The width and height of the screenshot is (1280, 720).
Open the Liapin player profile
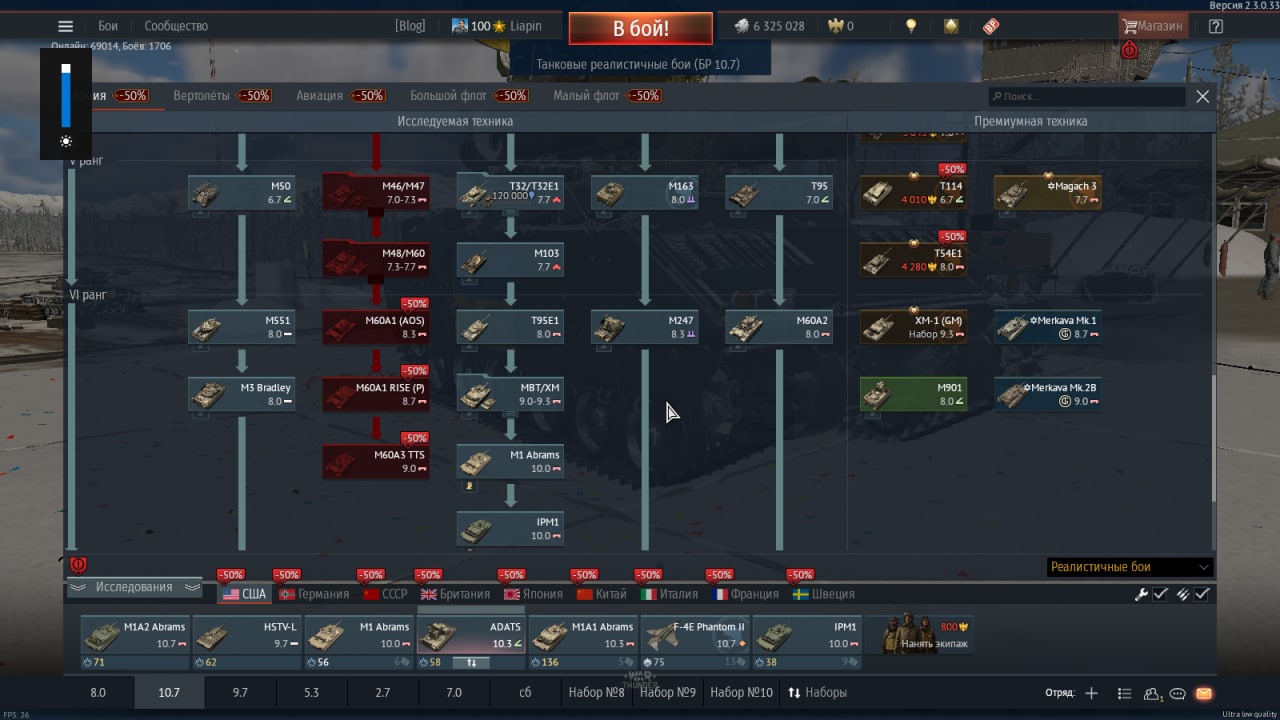[x=497, y=26]
